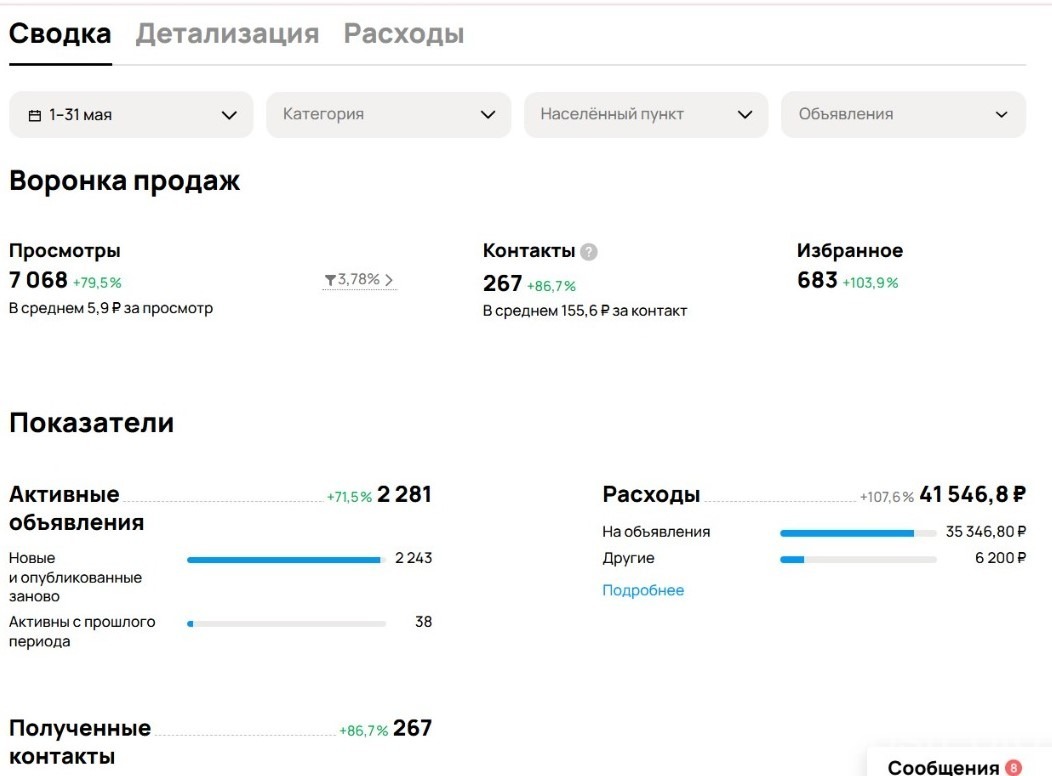
Task: Click the red 8 unread badge on Сообщения
Action: pyautogui.click(x=1013, y=768)
